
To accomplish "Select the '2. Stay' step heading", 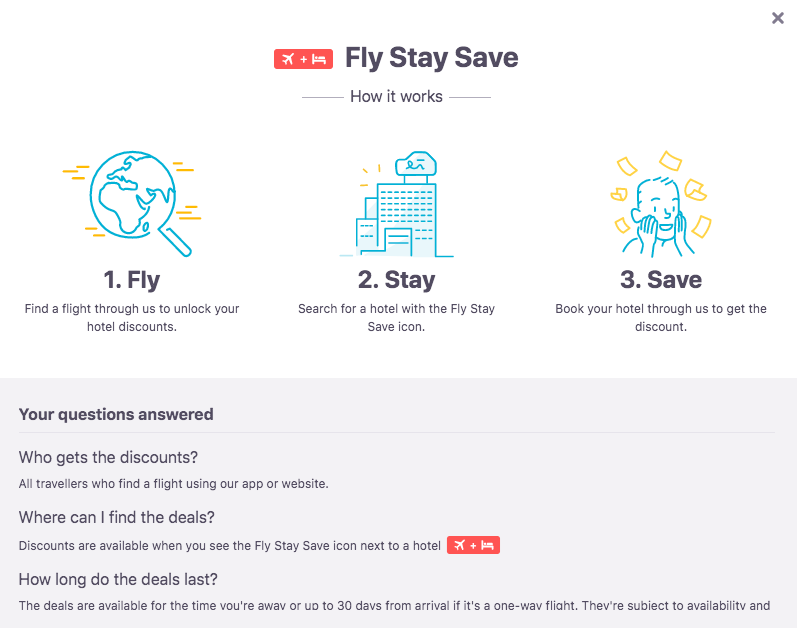I will tap(396, 280).
